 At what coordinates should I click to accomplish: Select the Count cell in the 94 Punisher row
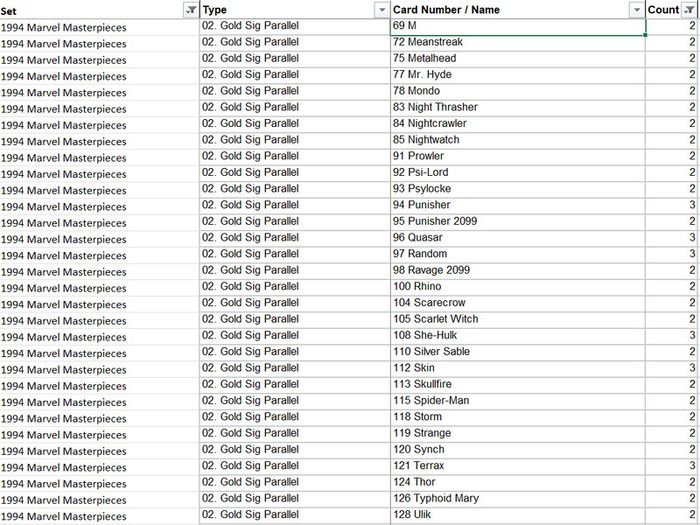(672, 205)
